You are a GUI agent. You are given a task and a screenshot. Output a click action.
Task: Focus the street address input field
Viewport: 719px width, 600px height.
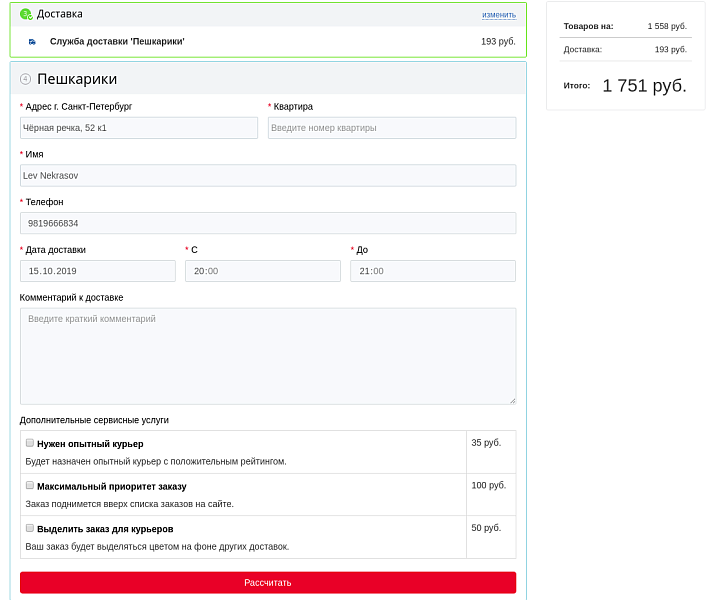click(139, 128)
